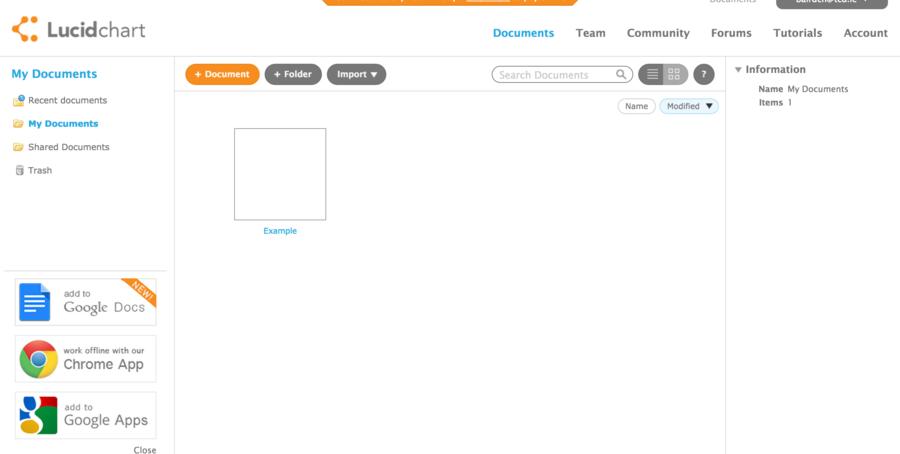Click the Chrome App offline banner
Screen dimensions: 900x454
pos(86,359)
